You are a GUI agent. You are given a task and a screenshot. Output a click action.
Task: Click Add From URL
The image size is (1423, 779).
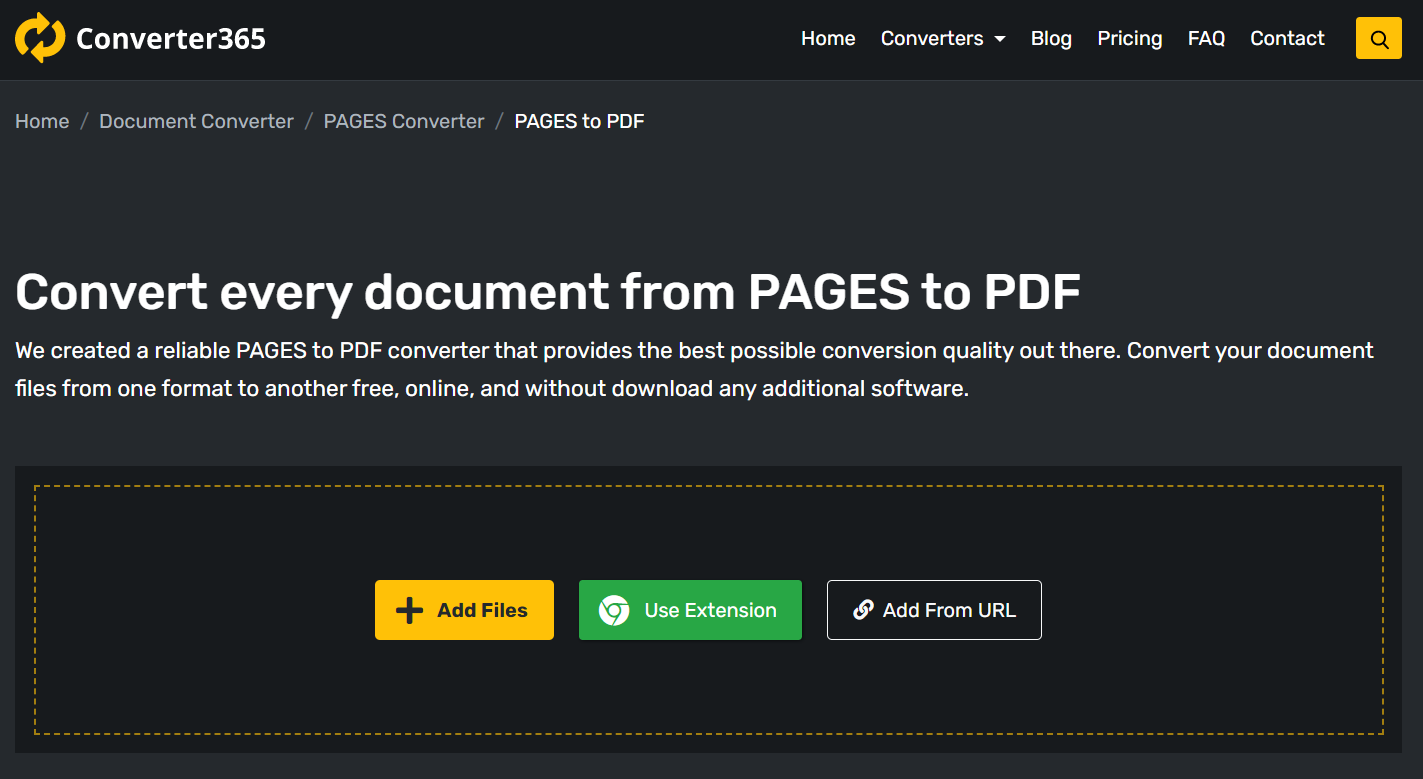tap(933, 610)
